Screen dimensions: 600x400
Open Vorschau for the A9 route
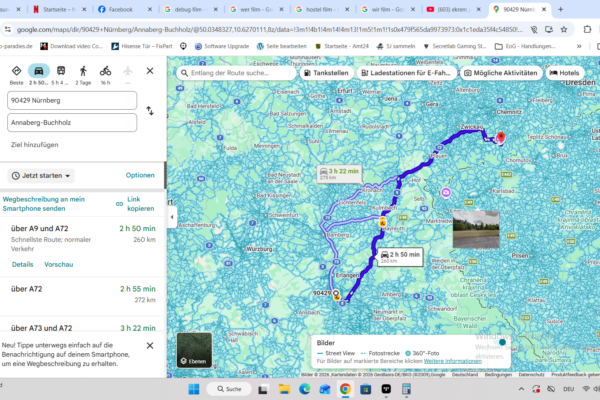click(59, 264)
